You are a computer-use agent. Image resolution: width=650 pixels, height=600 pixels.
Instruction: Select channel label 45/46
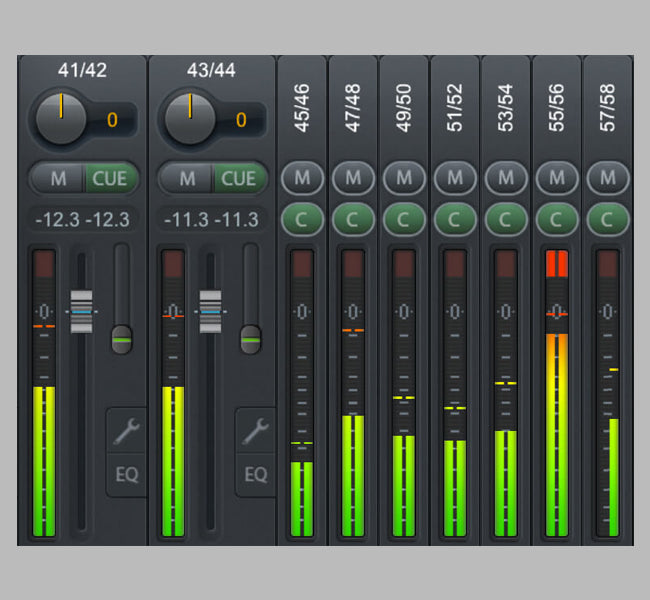(302, 108)
